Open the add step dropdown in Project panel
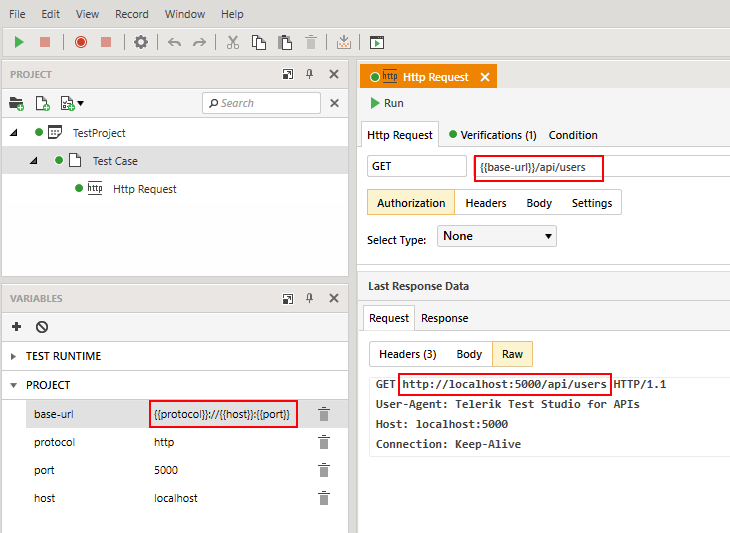 pyautogui.click(x=72, y=103)
